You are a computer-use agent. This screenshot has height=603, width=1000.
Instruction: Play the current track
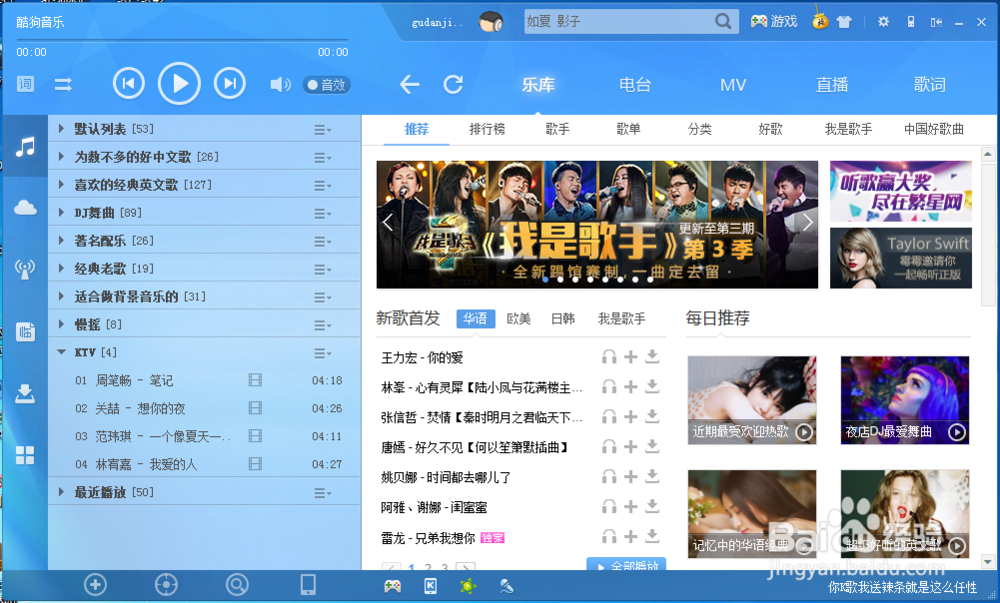[179, 84]
